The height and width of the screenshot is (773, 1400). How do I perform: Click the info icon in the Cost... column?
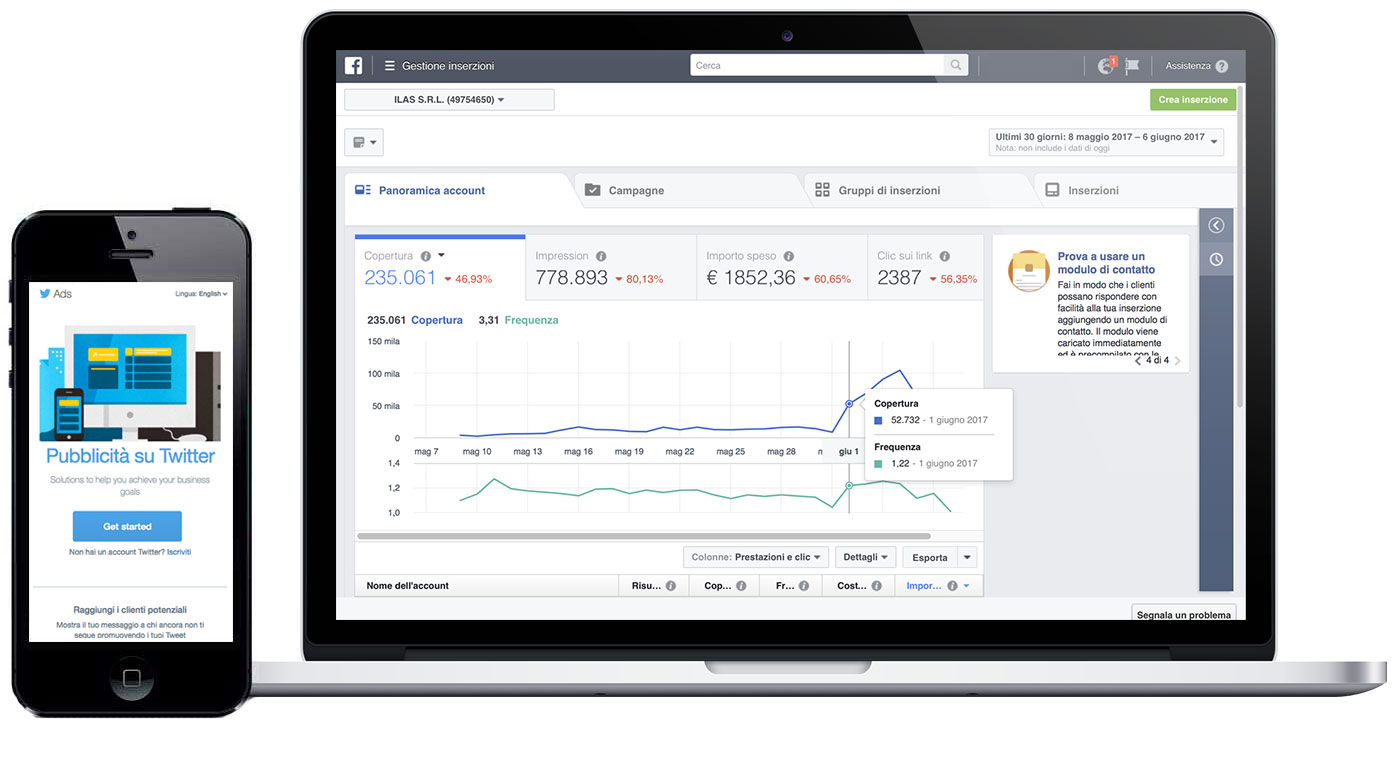[876, 586]
